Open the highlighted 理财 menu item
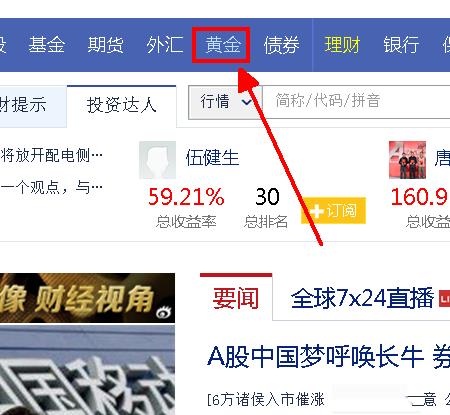 (x=342, y=45)
